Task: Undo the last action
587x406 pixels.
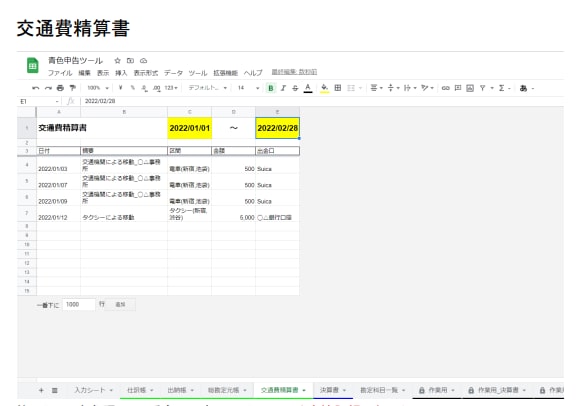Action: (x=36, y=88)
